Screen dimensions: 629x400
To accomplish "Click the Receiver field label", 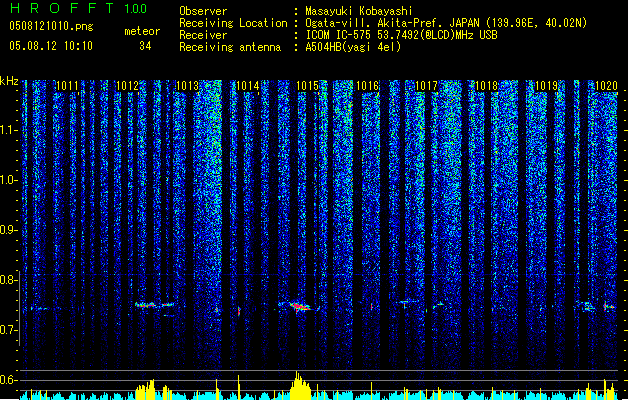I will 203,35.
